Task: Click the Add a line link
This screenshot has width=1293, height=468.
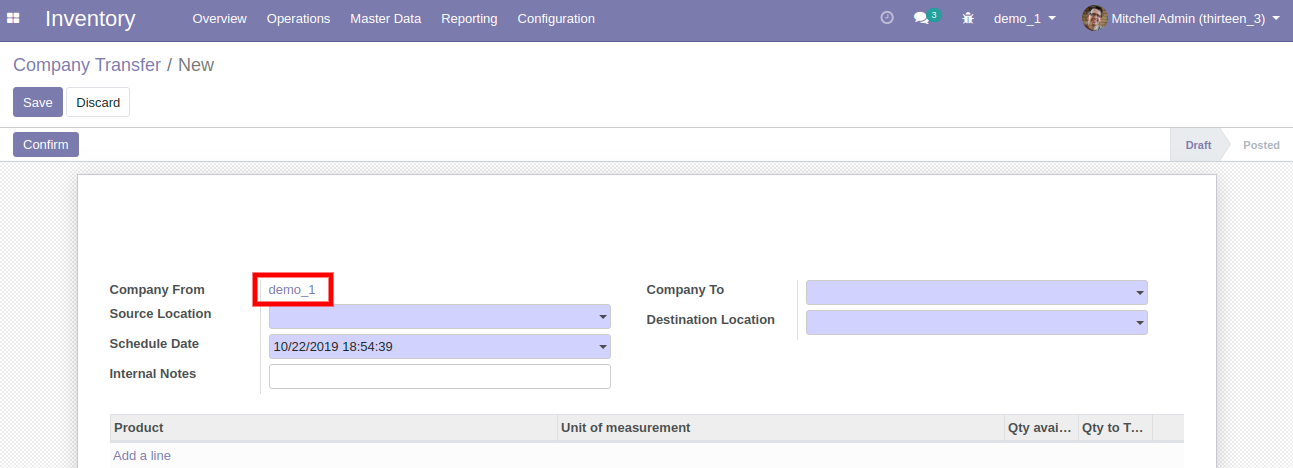Action: pyautogui.click(x=142, y=455)
